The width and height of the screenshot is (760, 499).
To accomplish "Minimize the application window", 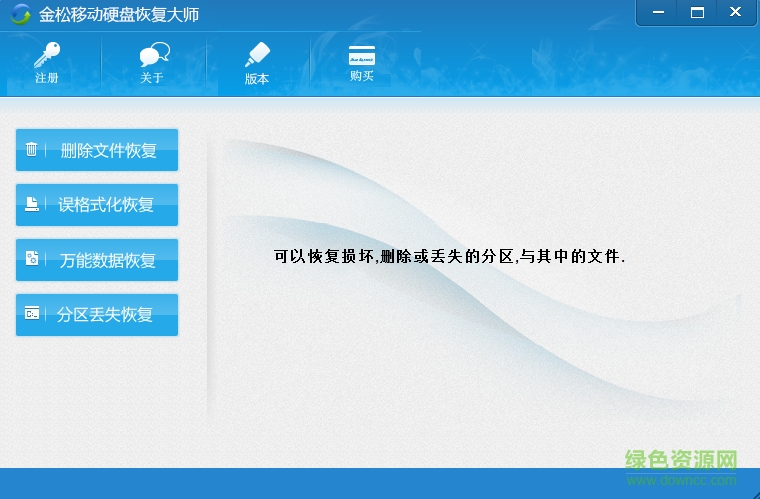I will tap(658, 13).
